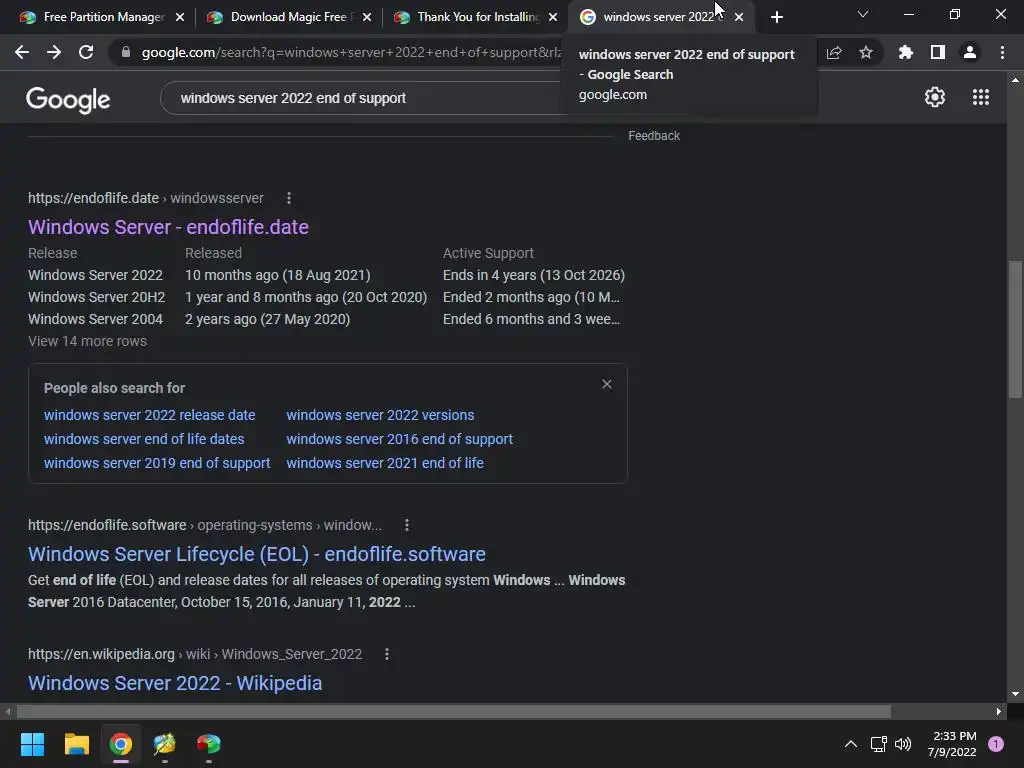The image size is (1024, 768).
Task: Close the People also search for box
Action: pyautogui.click(x=607, y=384)
